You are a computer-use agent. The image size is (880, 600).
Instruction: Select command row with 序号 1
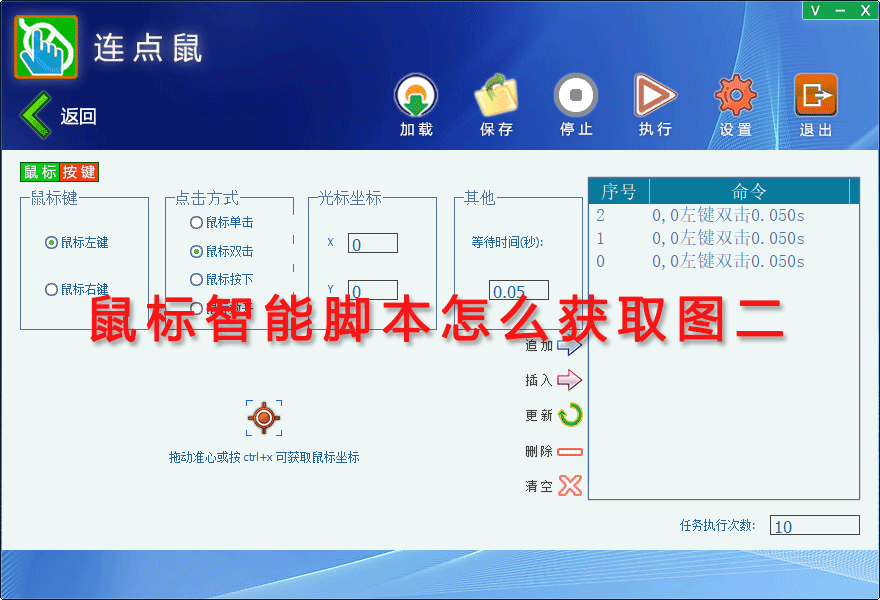click(724, 238)
